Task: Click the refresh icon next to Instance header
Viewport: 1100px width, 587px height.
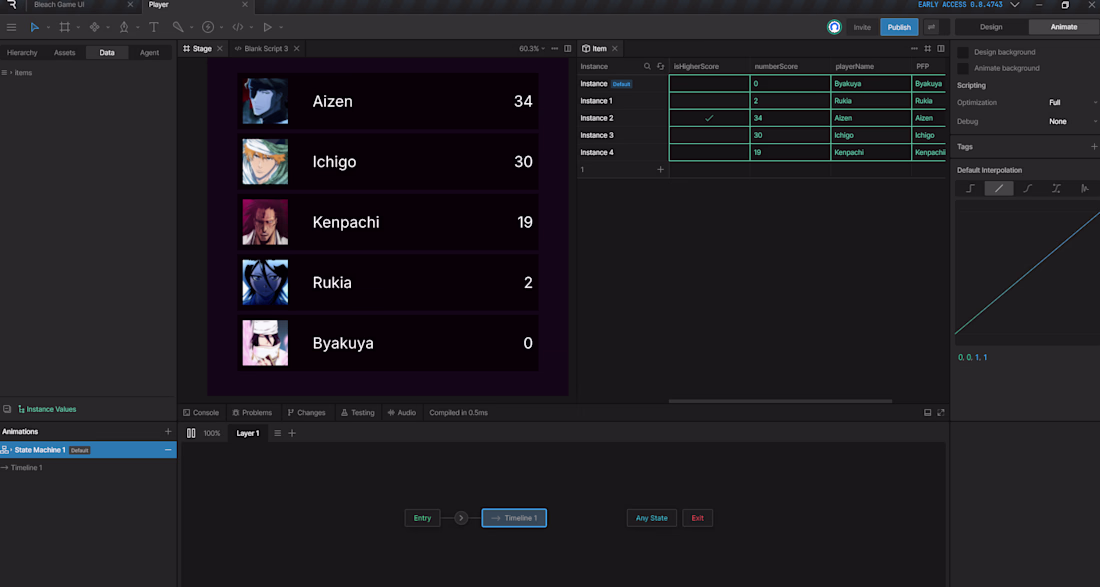Action: [x=660, y=67]
